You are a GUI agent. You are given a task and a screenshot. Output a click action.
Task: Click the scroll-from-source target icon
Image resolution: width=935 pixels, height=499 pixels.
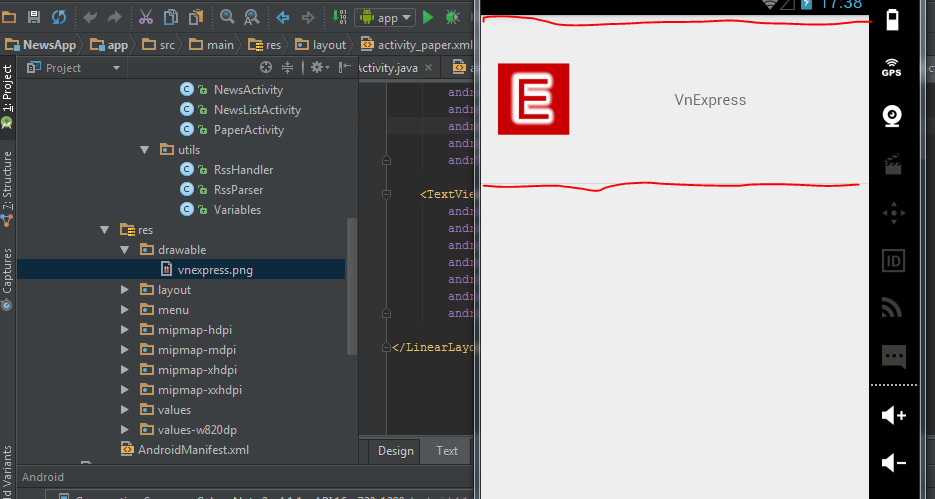pyautogui.click(x=266, y=67)
